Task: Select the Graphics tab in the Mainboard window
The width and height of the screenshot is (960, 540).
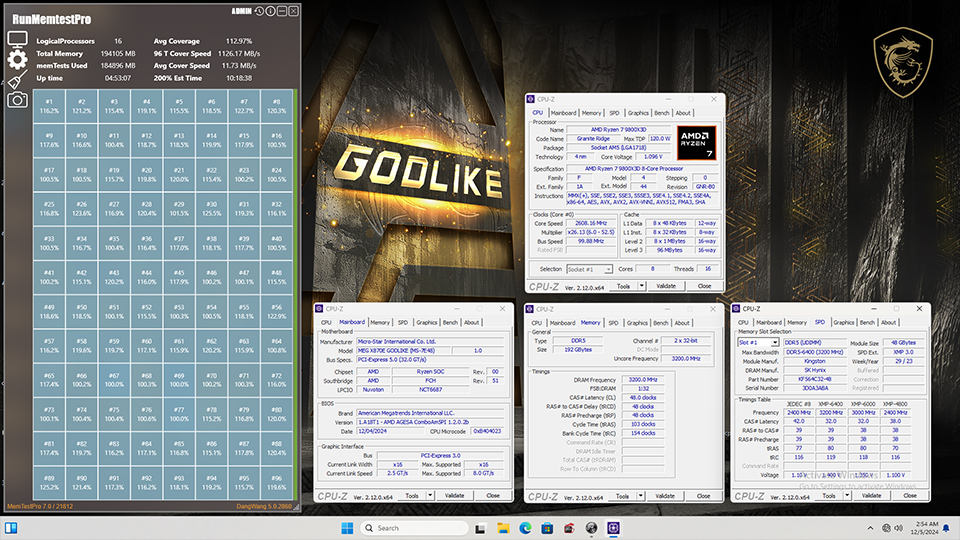Action: coord(427,322)
